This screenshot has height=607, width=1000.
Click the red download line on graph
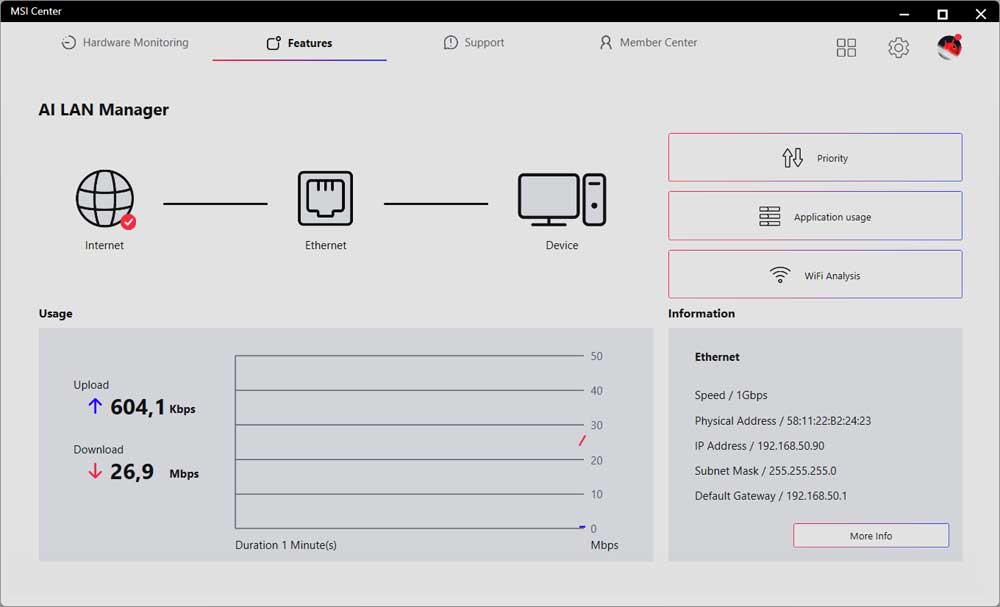582,440
